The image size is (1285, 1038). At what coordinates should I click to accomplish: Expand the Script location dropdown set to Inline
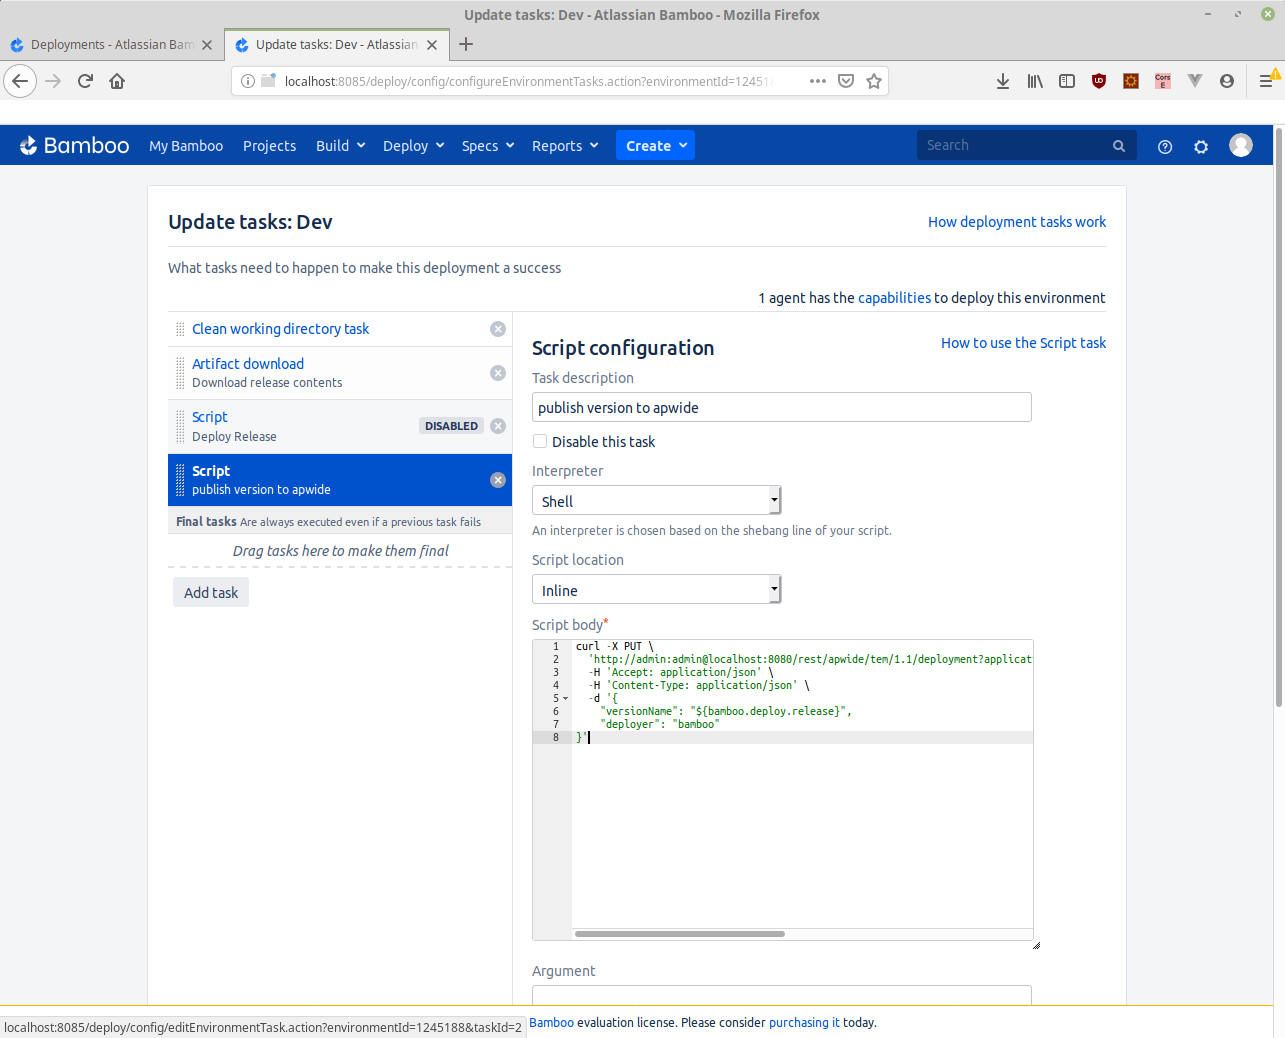pyautogui.click(x=656, y=590)
